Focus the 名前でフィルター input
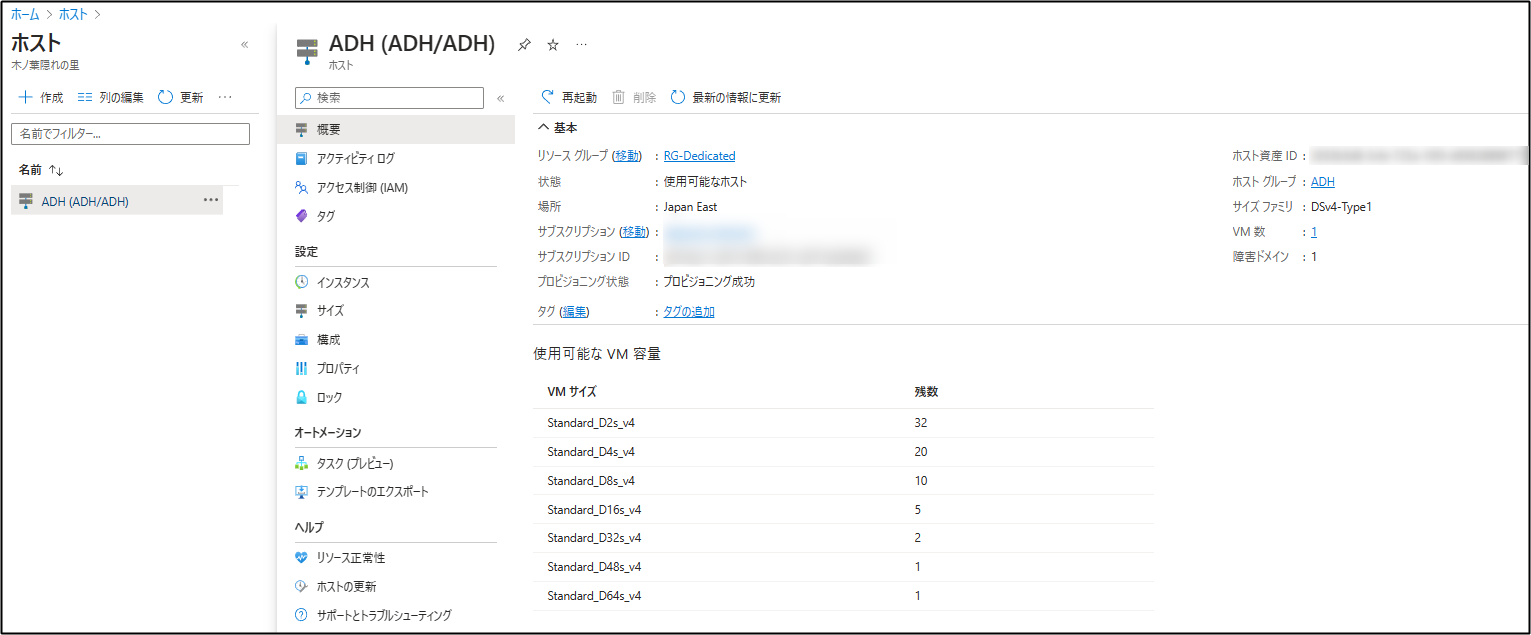 [x=130, y=134]
